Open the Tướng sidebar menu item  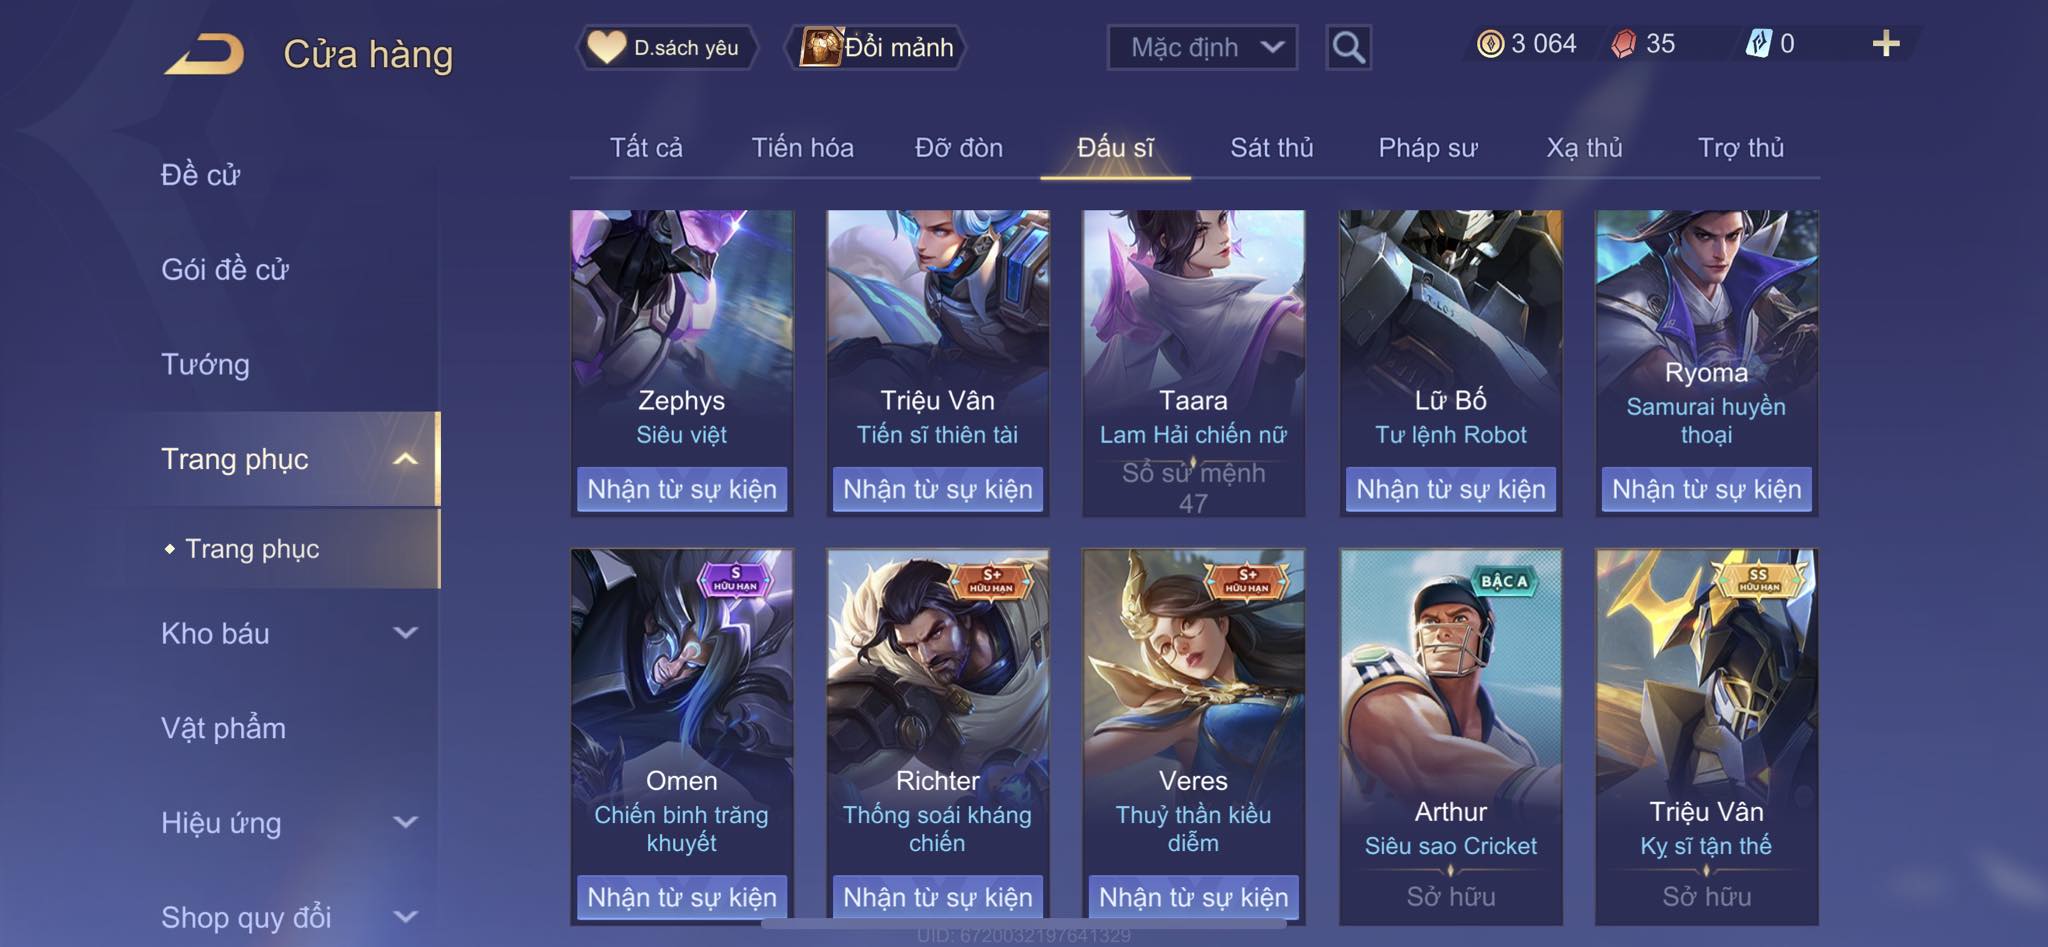pyautogui.click(x=205, y=365)
